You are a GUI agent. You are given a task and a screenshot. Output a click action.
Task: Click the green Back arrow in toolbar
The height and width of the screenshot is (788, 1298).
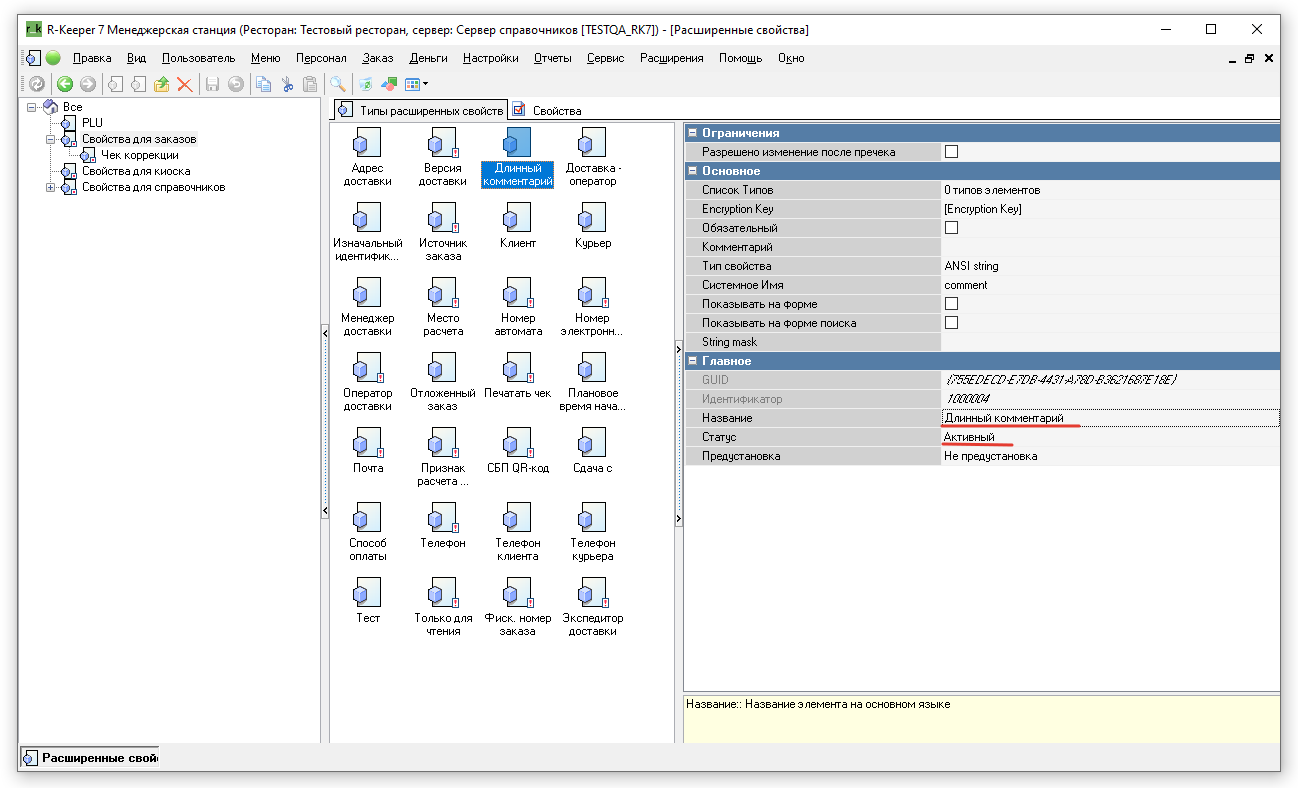tap(65, 85)
